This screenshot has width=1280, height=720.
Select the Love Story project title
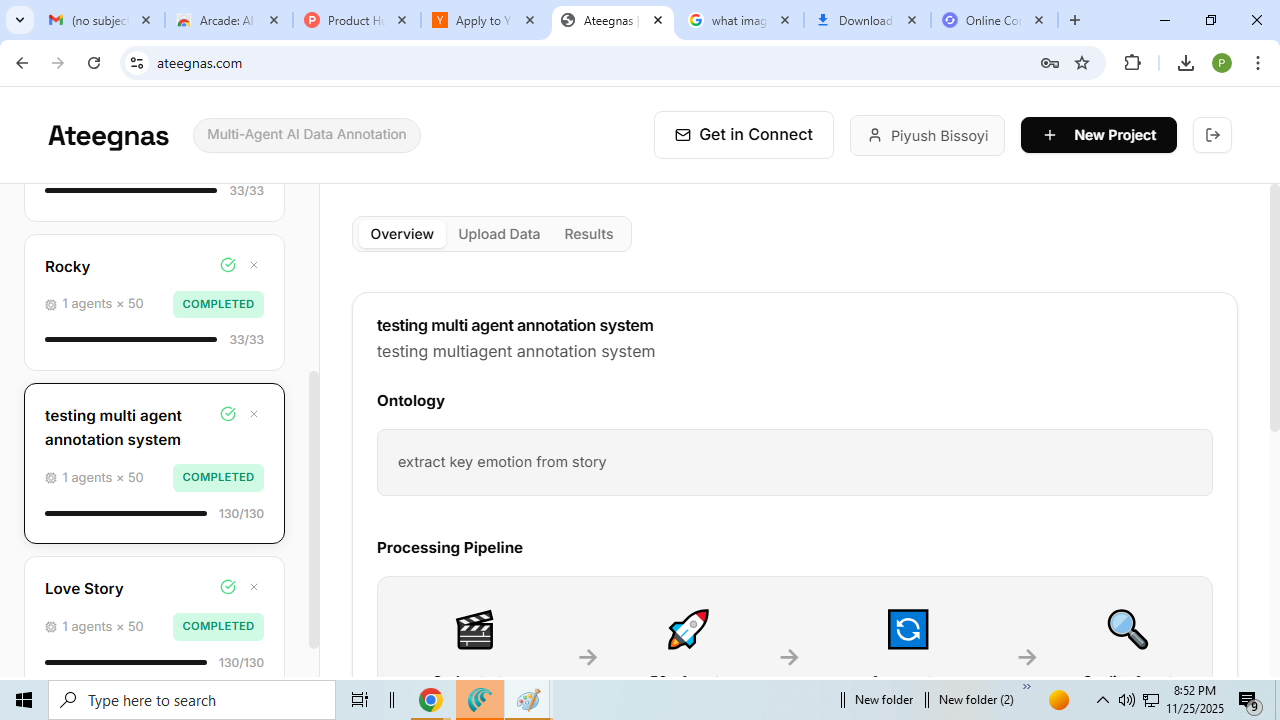click(x=84, y=588)
